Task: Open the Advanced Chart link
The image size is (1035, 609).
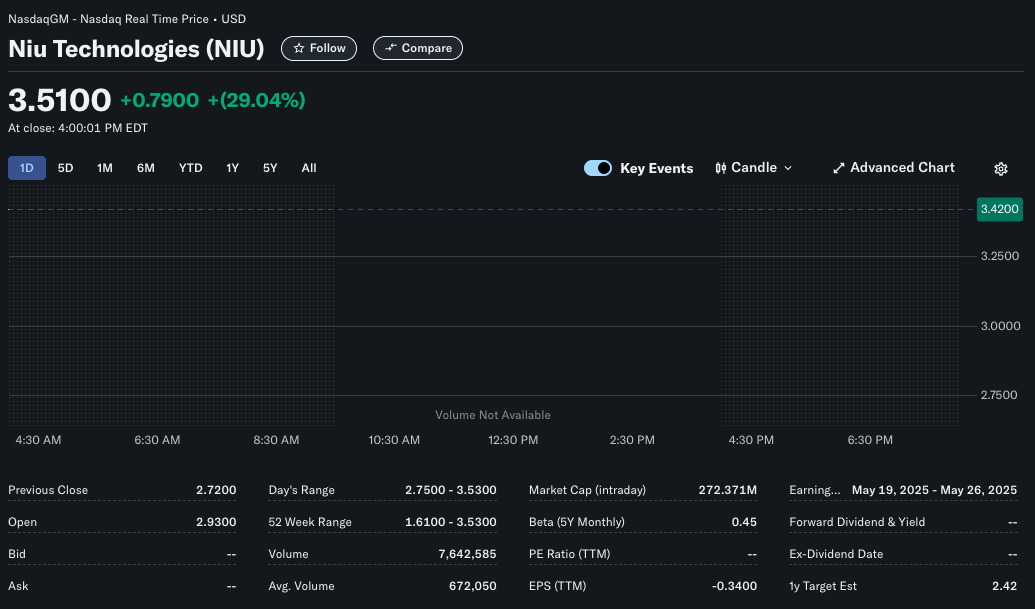Action: pos(894,168)
